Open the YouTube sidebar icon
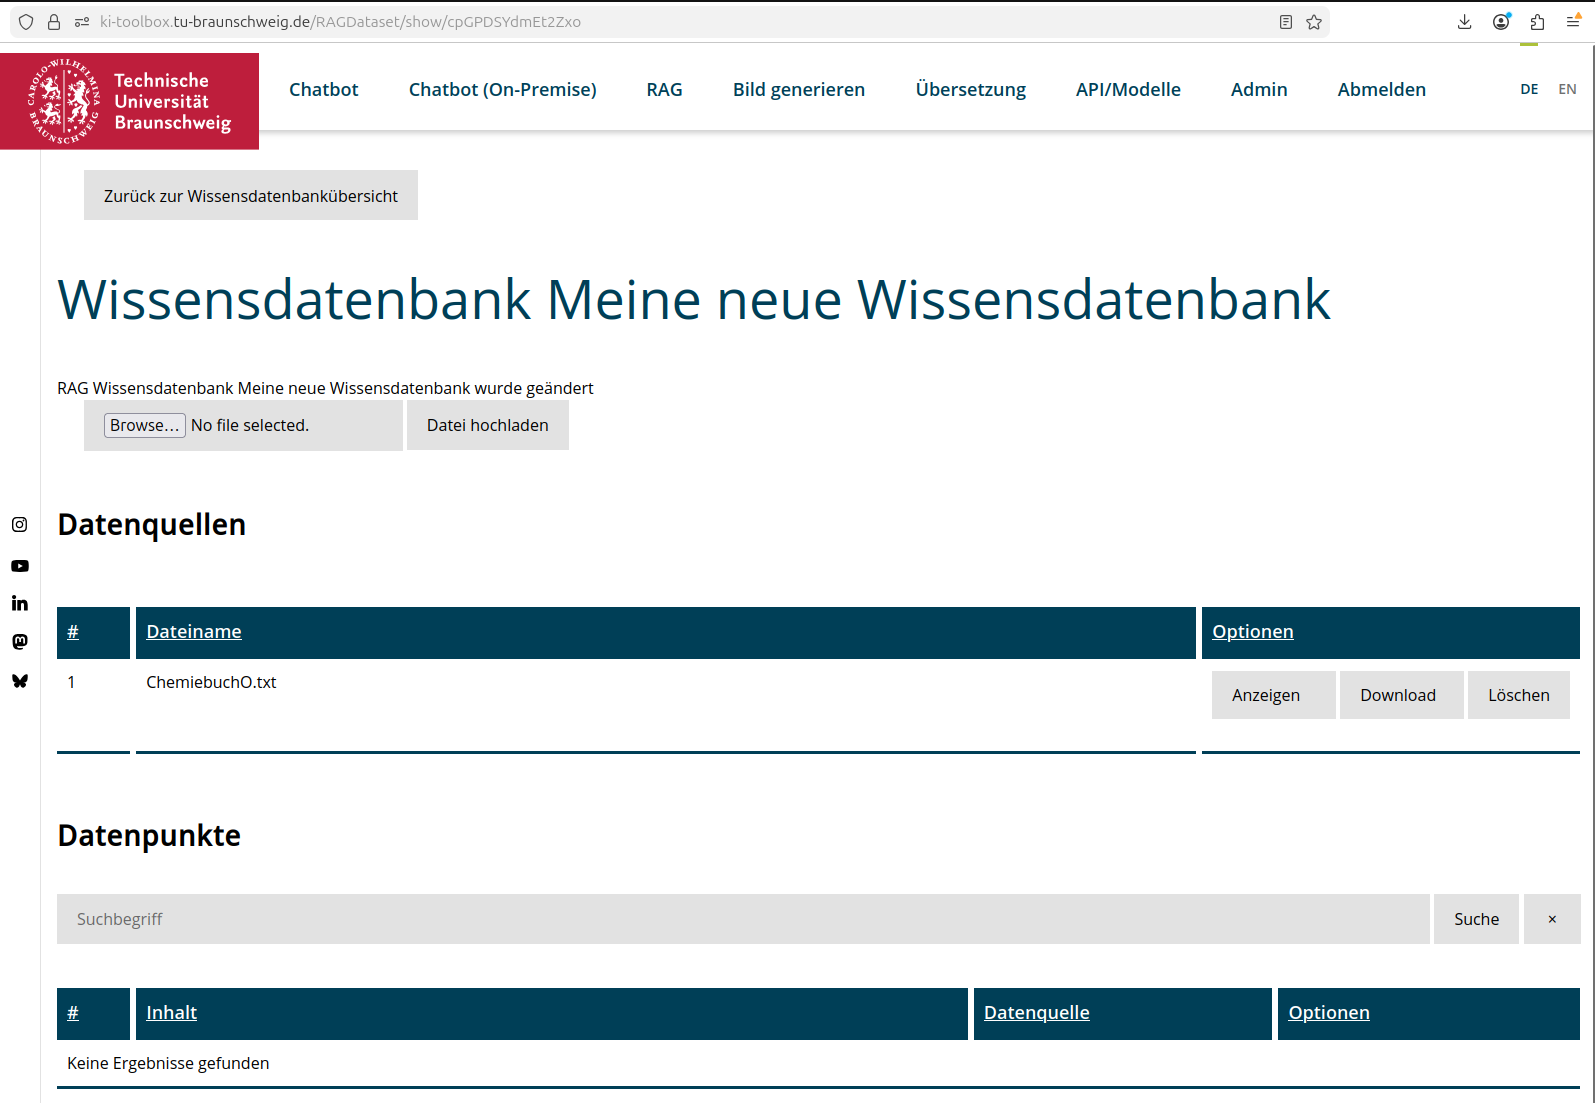1595x1103 pixels. [20, 566]
